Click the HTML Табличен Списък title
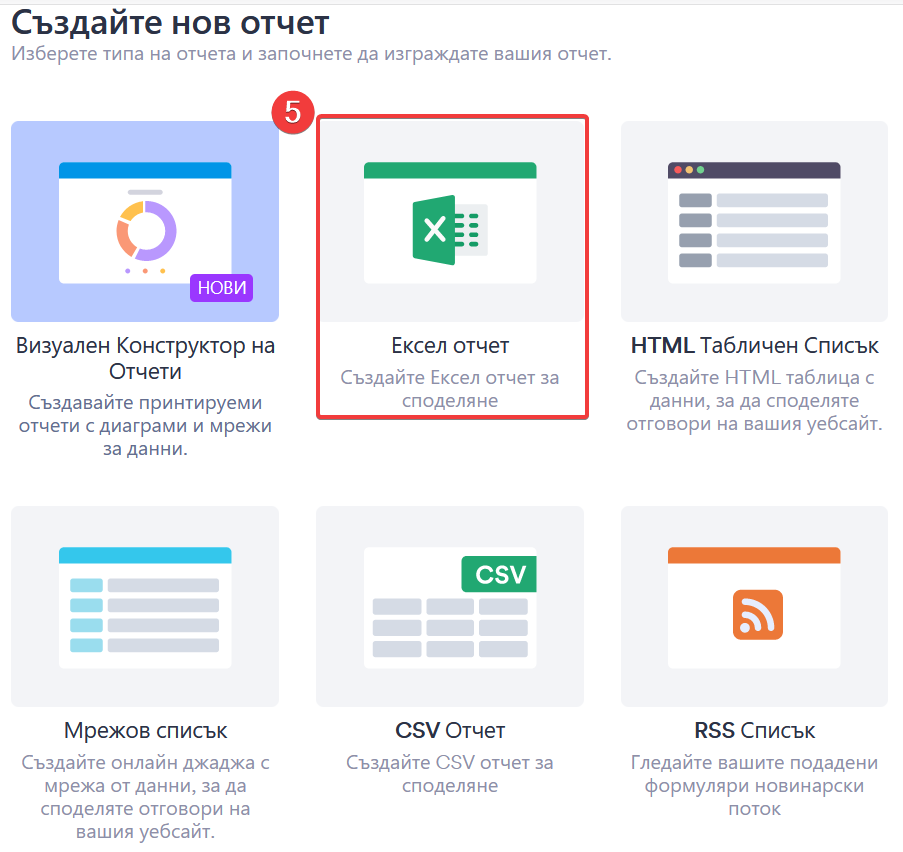This screenshot has width=903, height=852. pyautogui.click(x=754, y=346)
